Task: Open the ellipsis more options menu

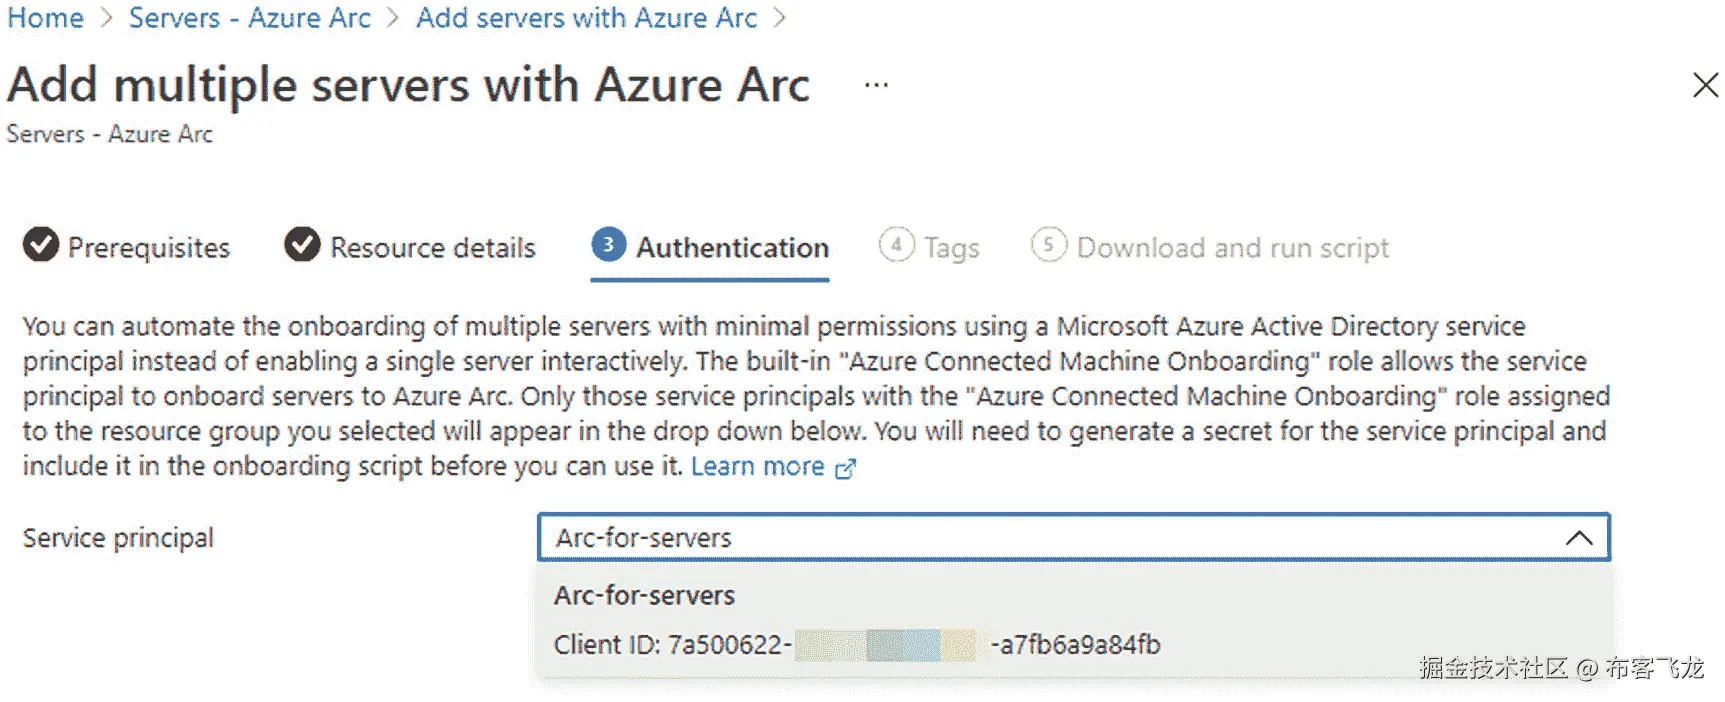Action: [x=876, y=86]
